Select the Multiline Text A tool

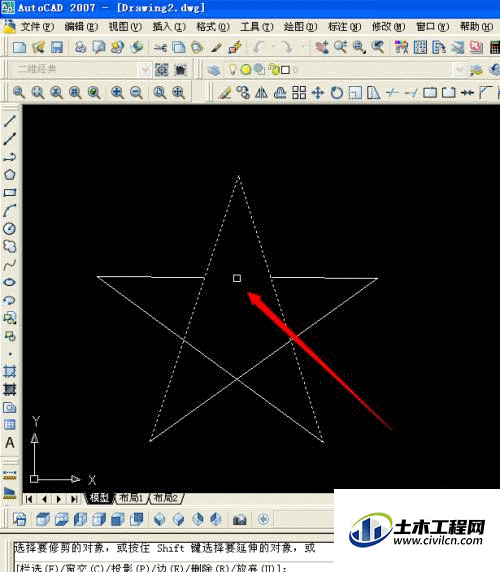pyautogui.click(x=9, y=443)
